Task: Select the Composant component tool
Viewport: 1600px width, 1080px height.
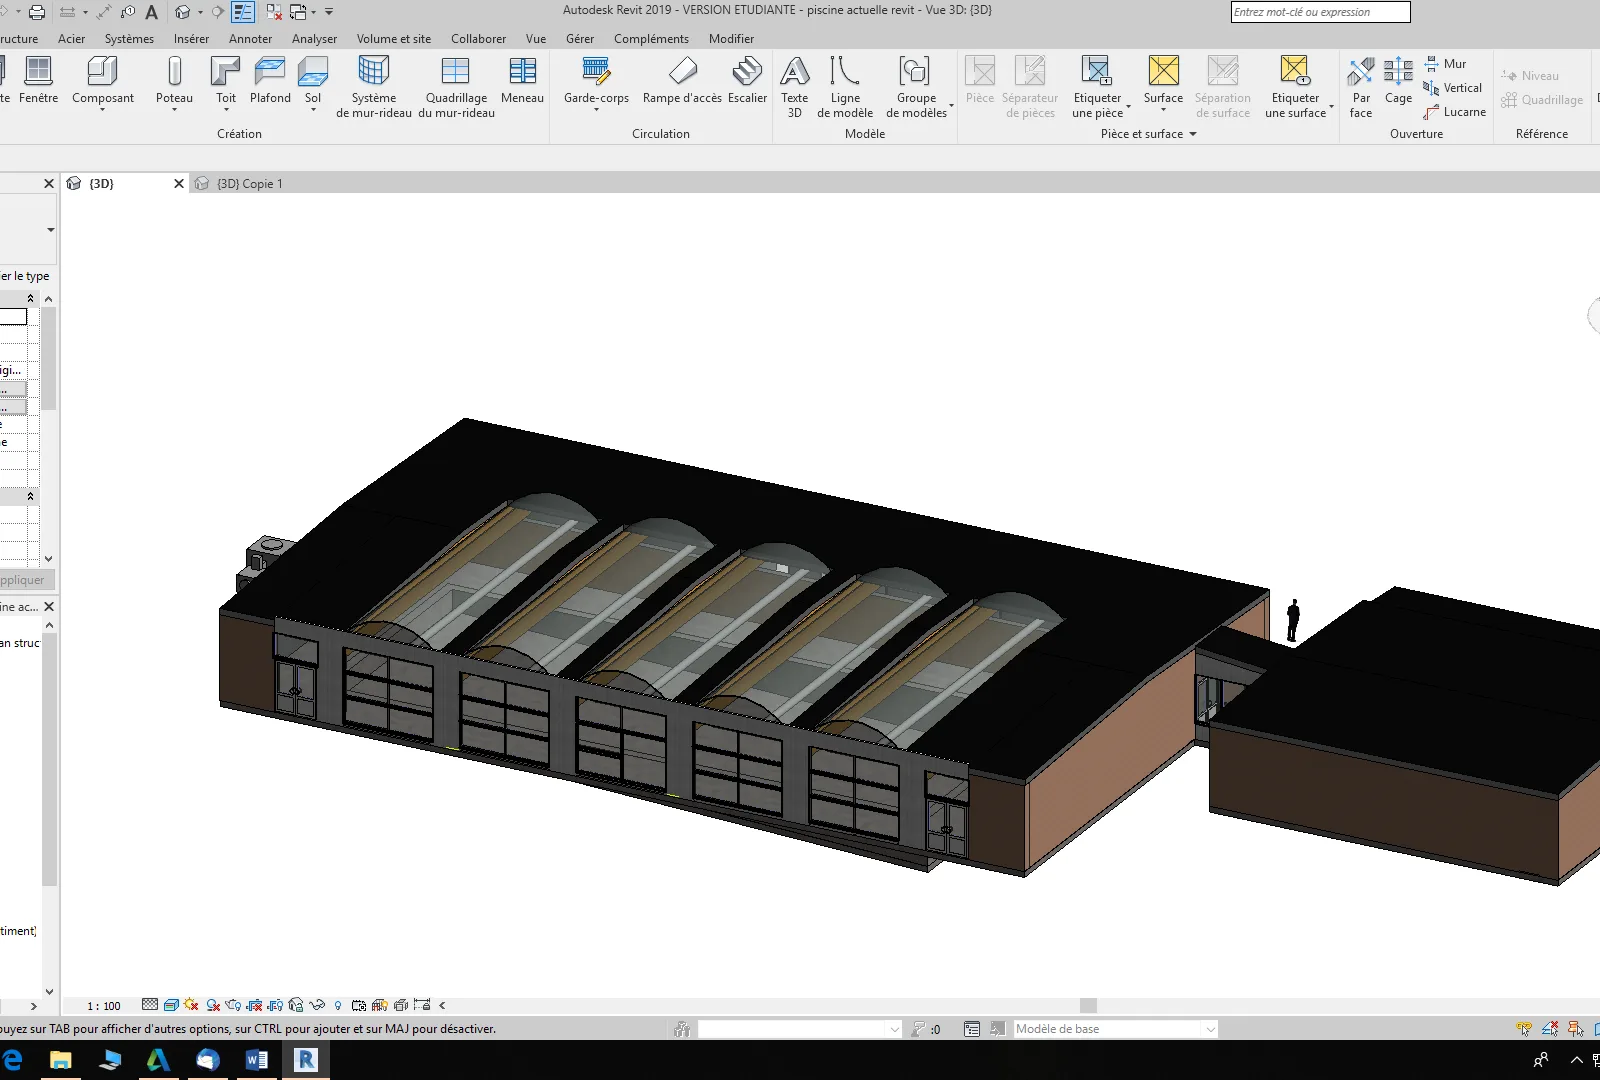Action: 103,82
